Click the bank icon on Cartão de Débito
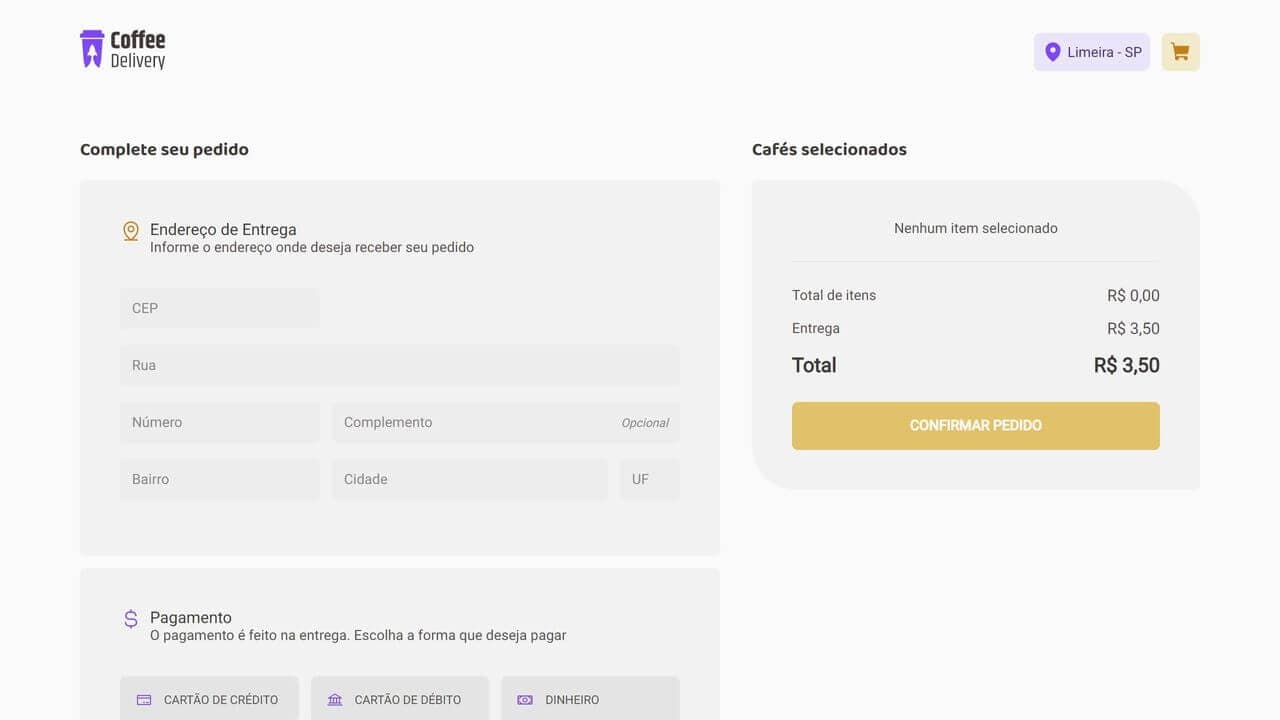Screen dimensions: 1280x720 tap(333, 700)
